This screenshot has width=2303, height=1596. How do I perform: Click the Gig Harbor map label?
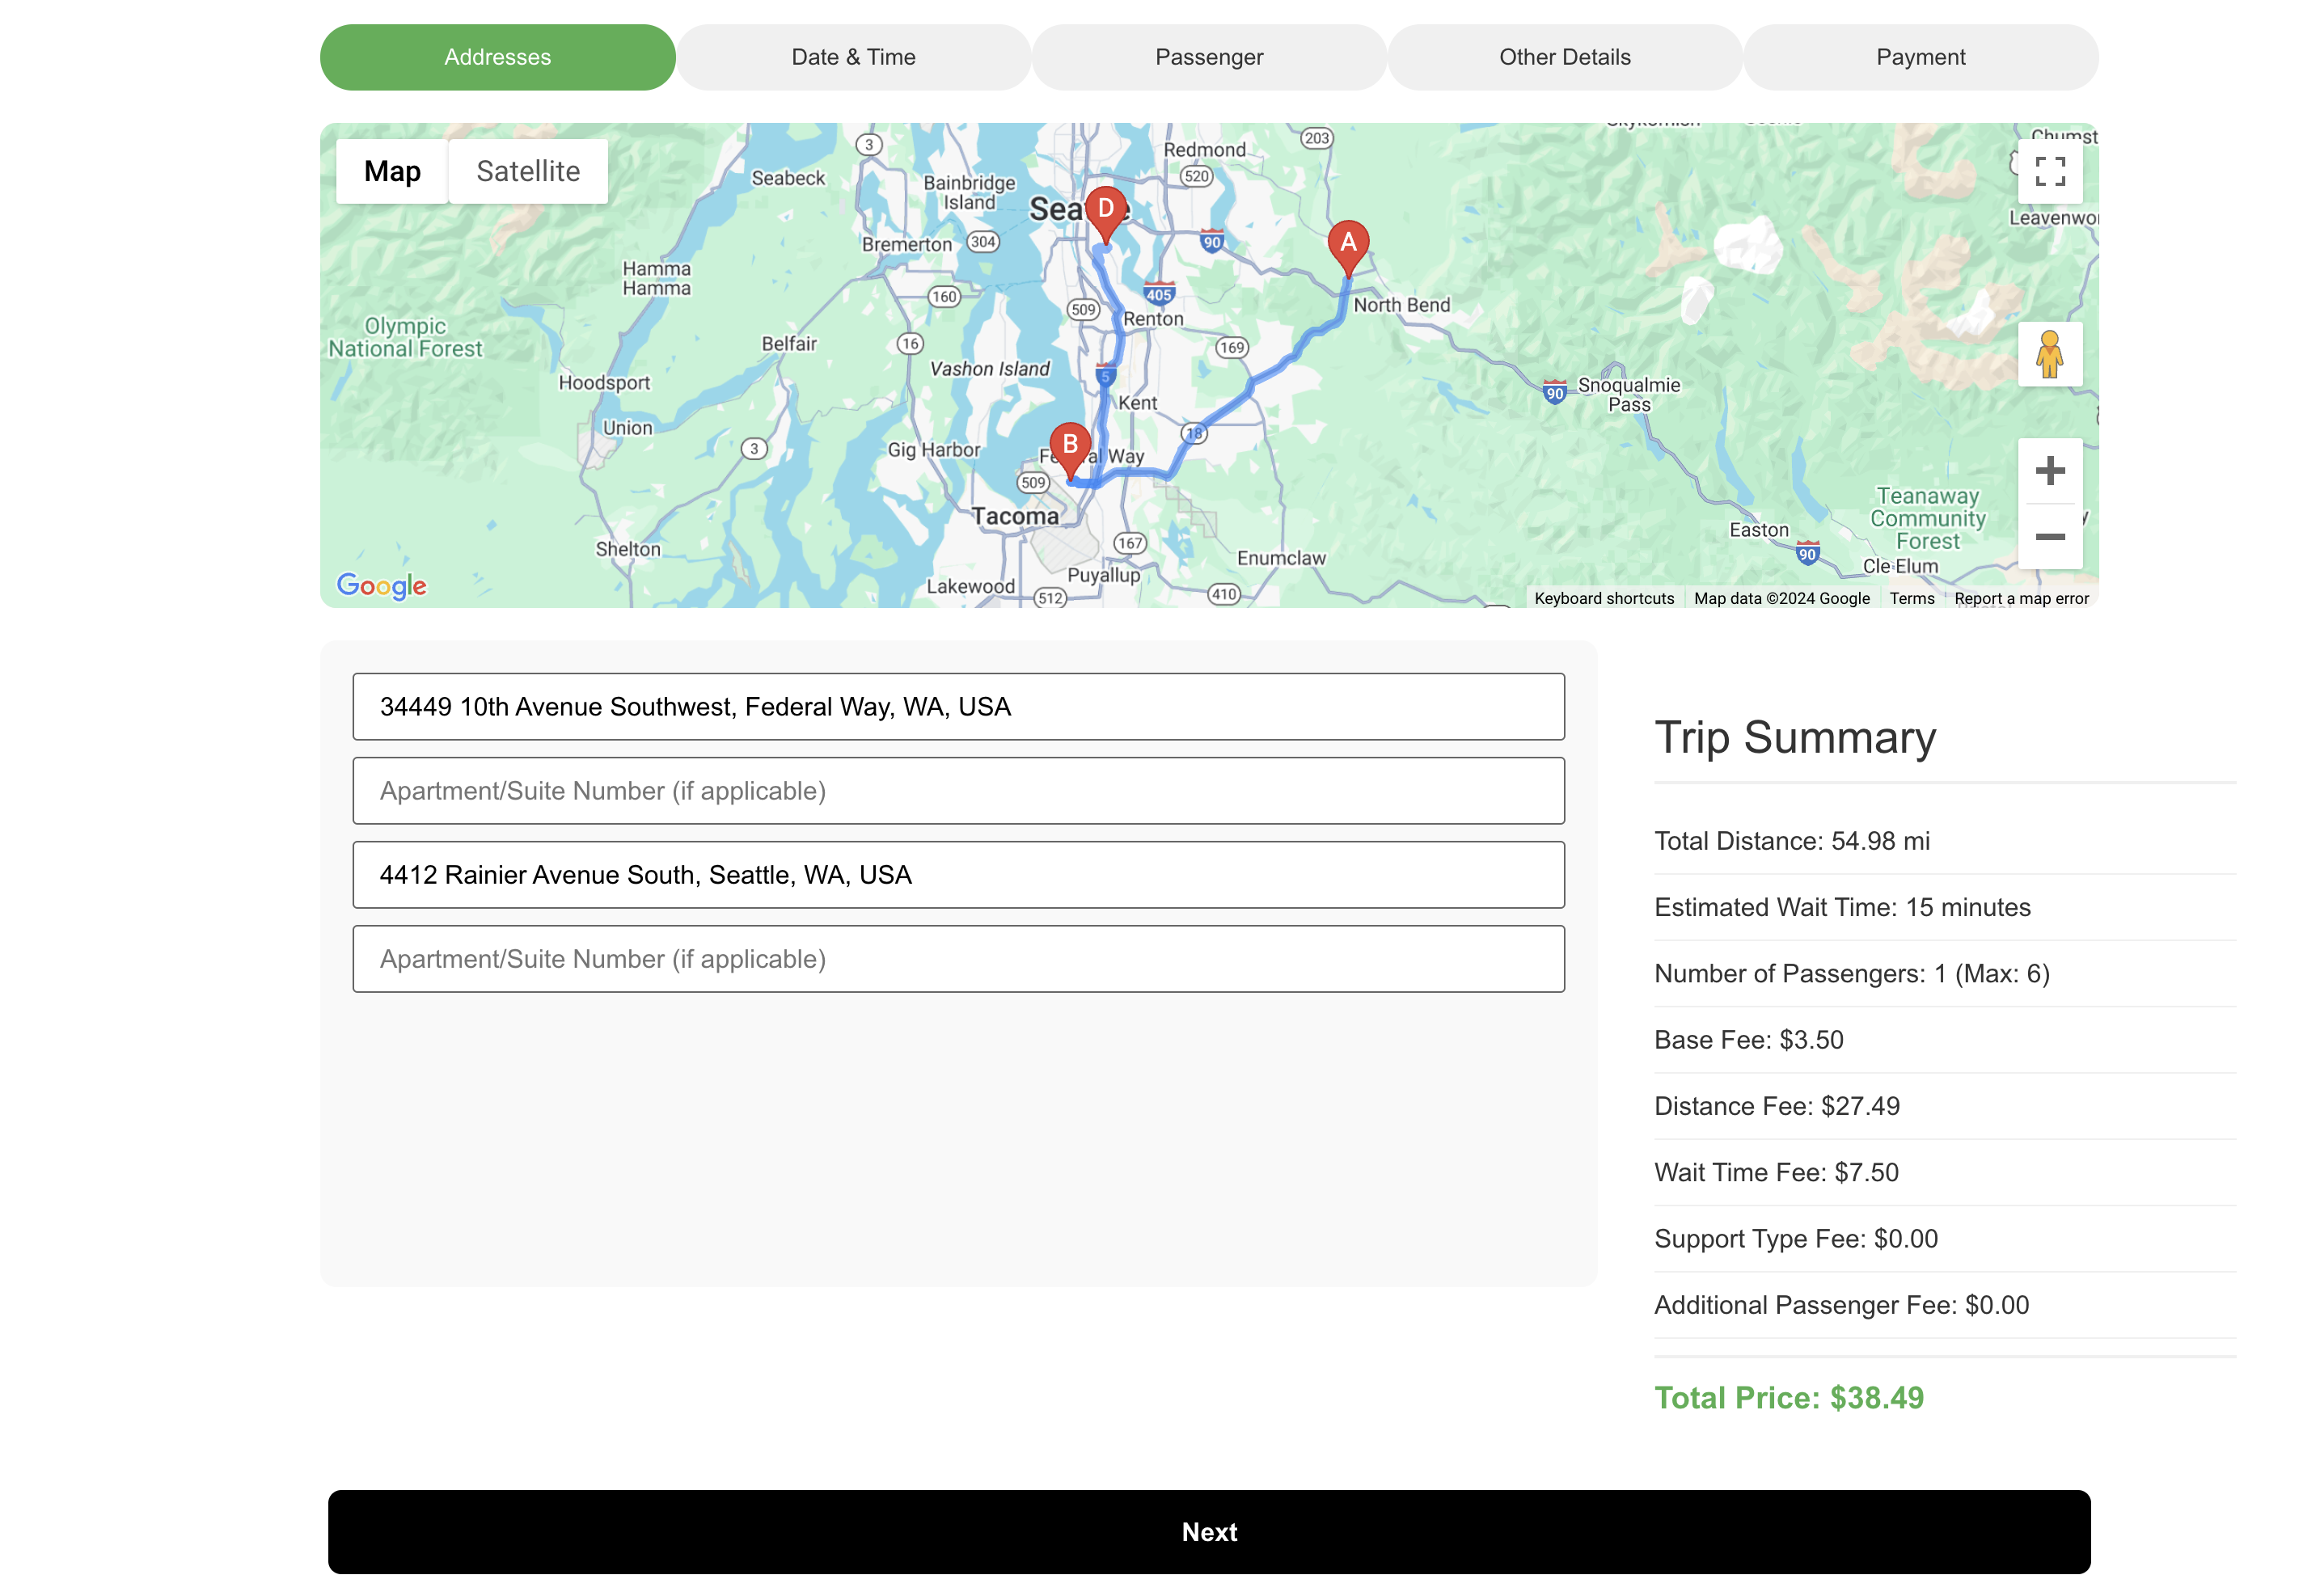point(933,450)
